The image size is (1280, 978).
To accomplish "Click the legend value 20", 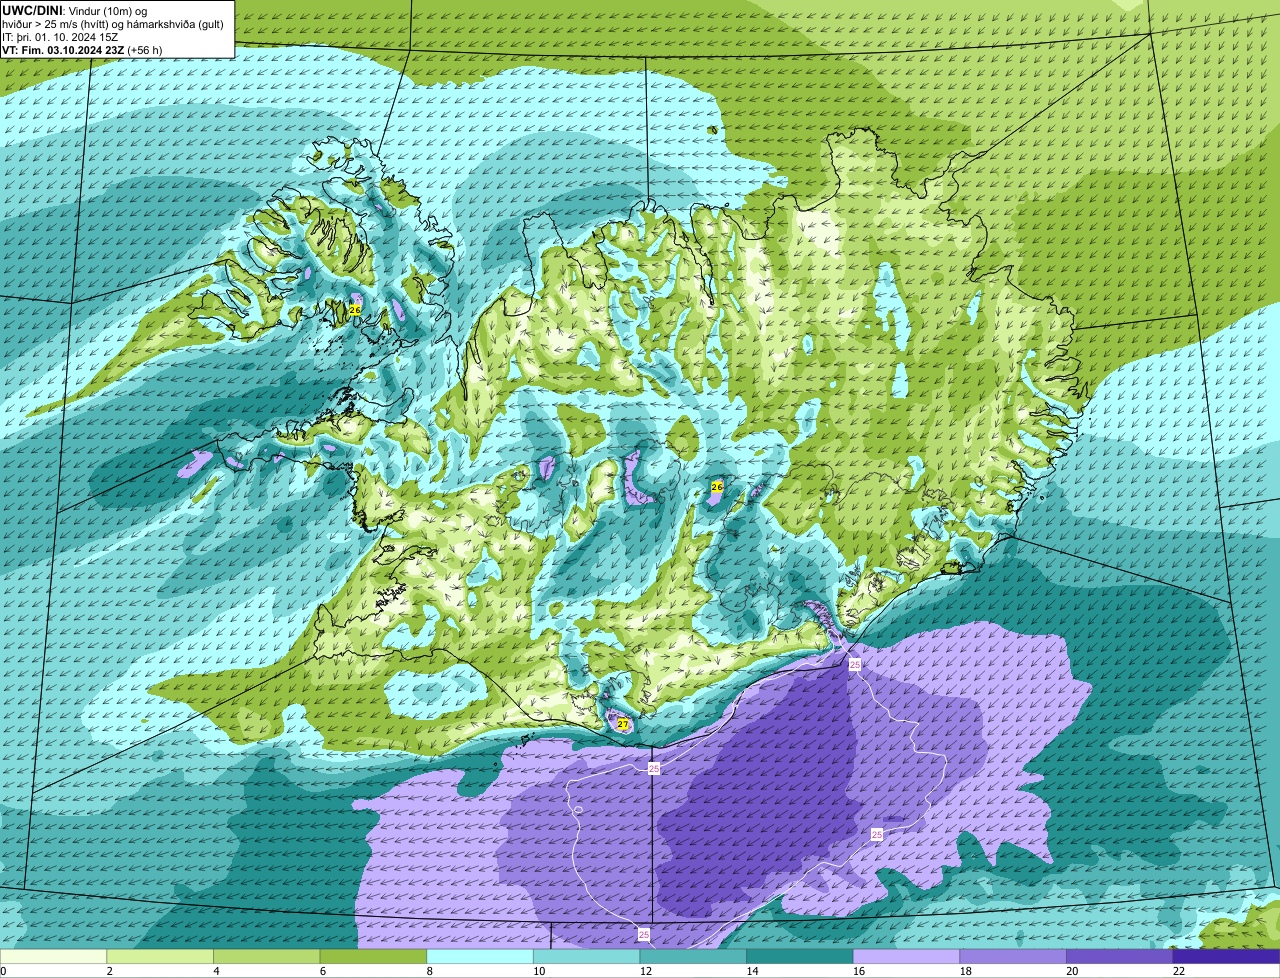I will (x=1073, y=971).
